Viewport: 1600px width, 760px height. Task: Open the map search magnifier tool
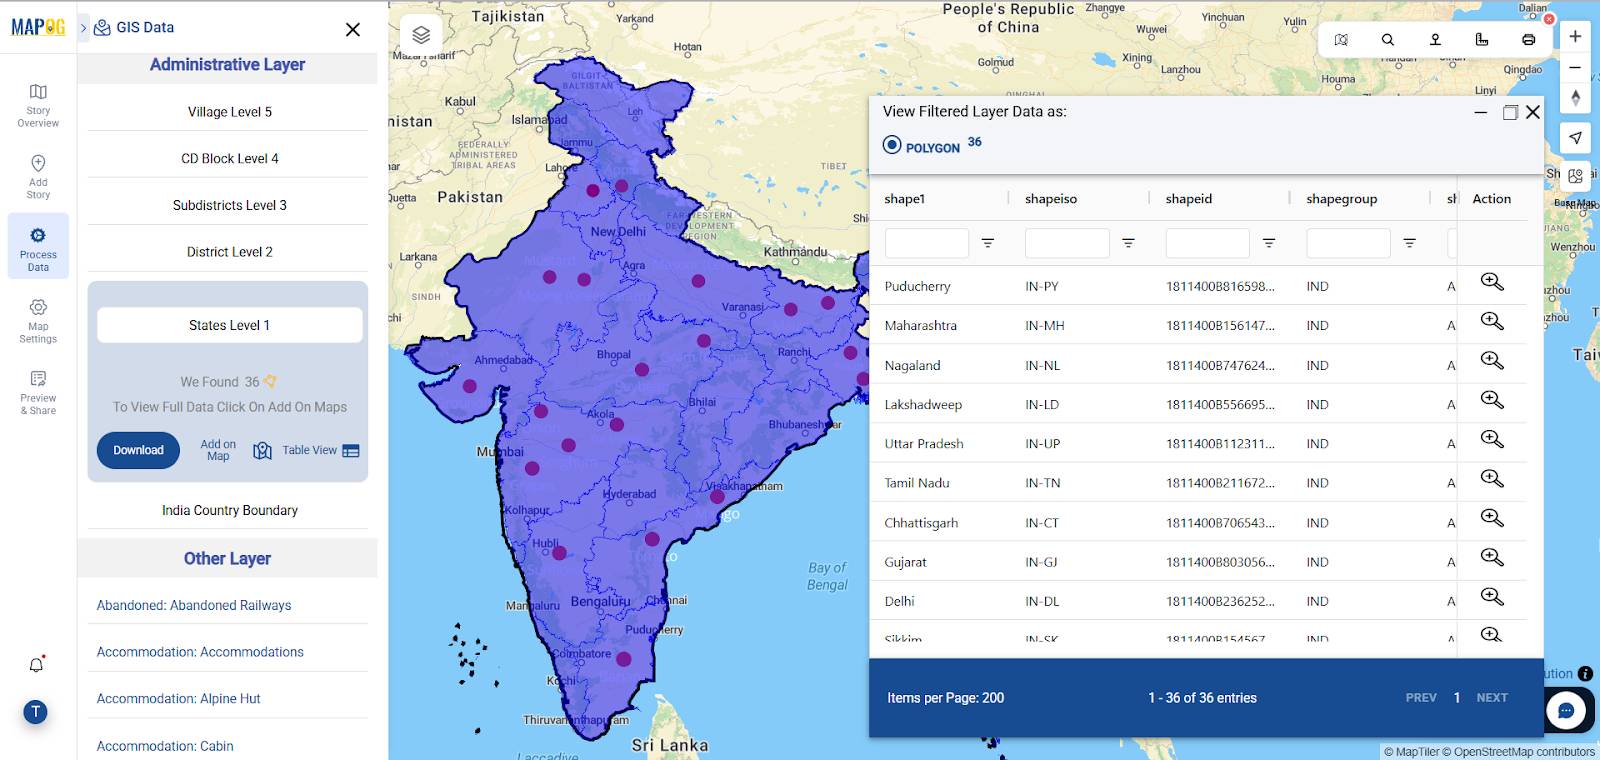(x=1388, y=40)
